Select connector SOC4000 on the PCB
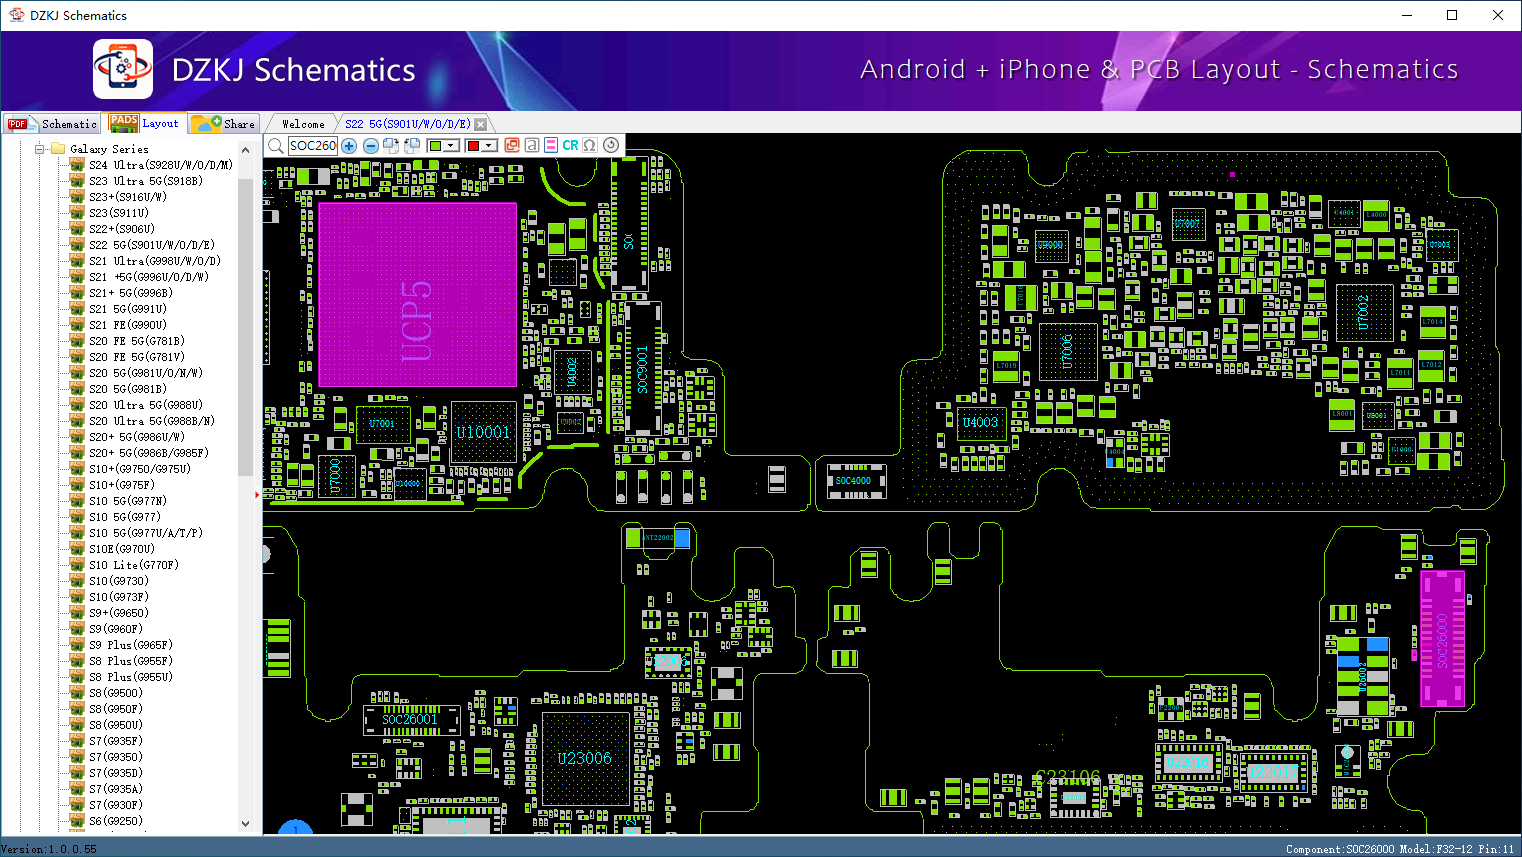1522x857 pixels. tap(855, 481)
